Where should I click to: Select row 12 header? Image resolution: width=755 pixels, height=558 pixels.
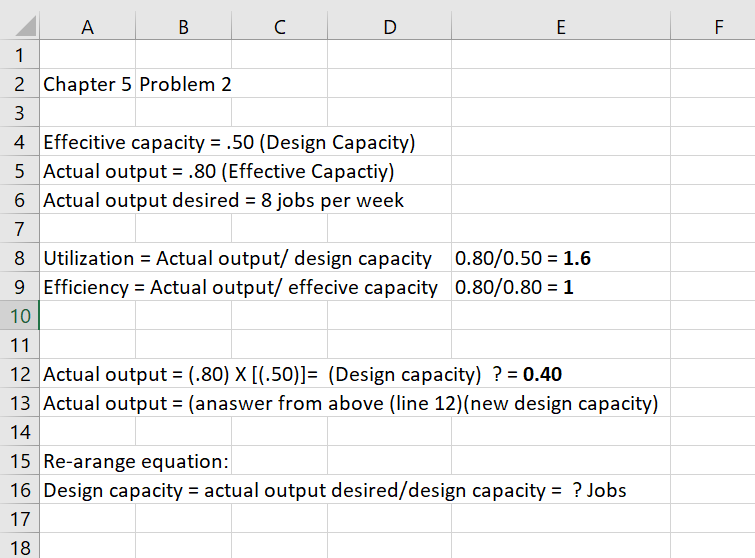(x=19, y=374)
